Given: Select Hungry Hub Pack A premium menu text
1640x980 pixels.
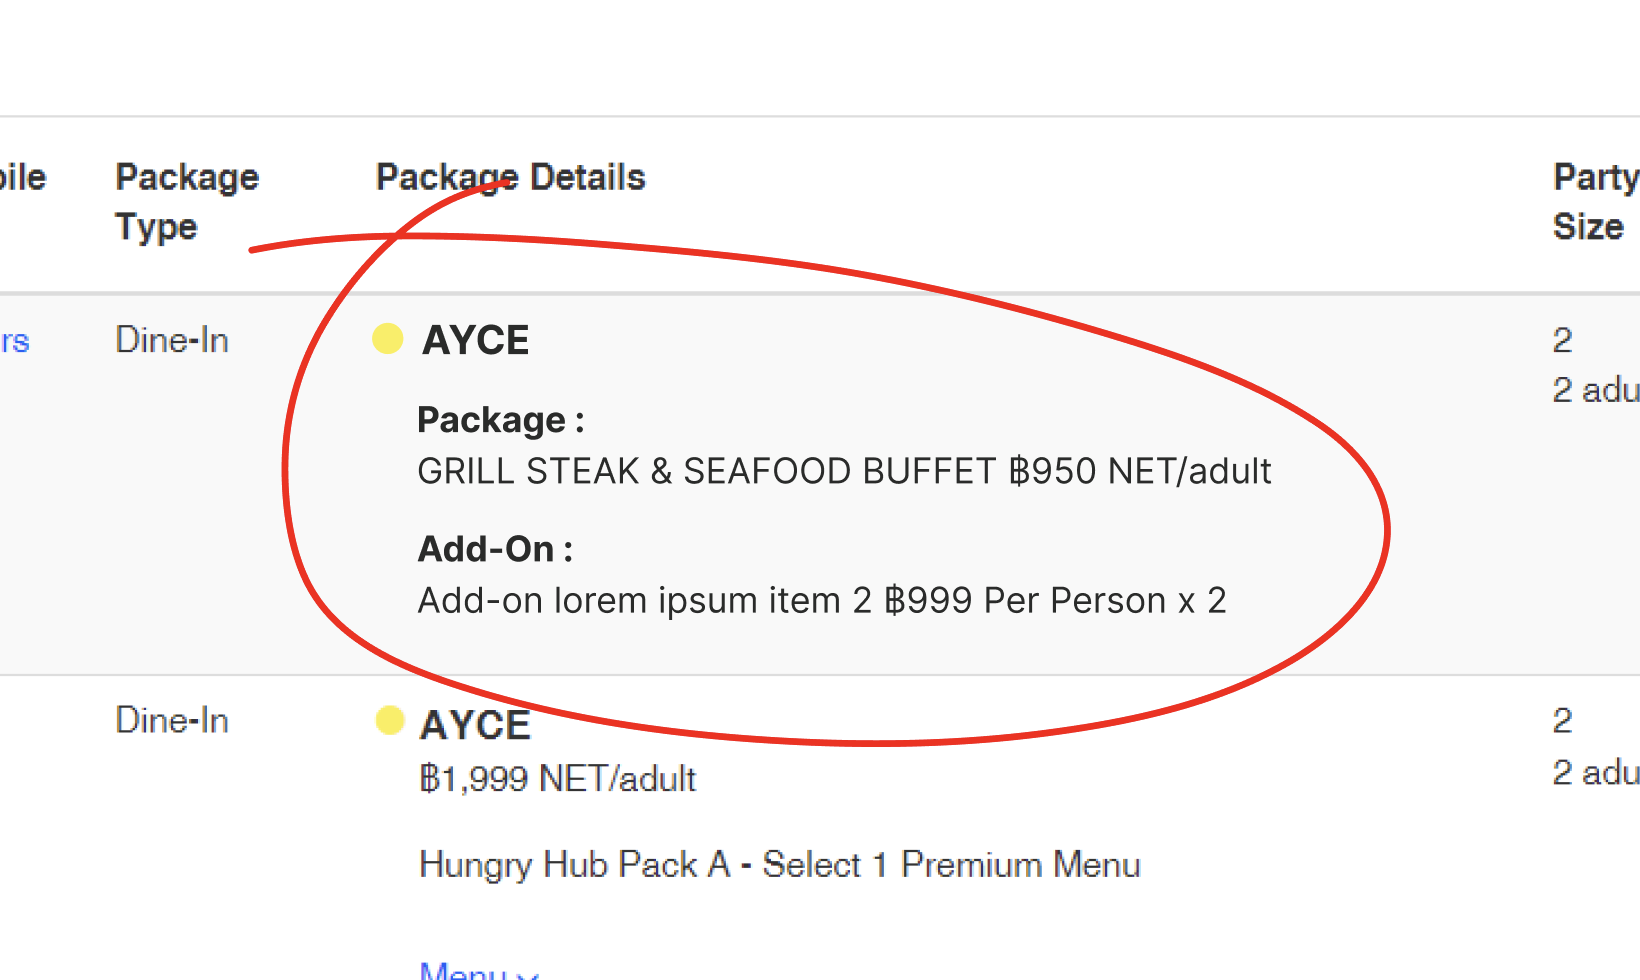Looking at the screenshot, I should 779,864.
